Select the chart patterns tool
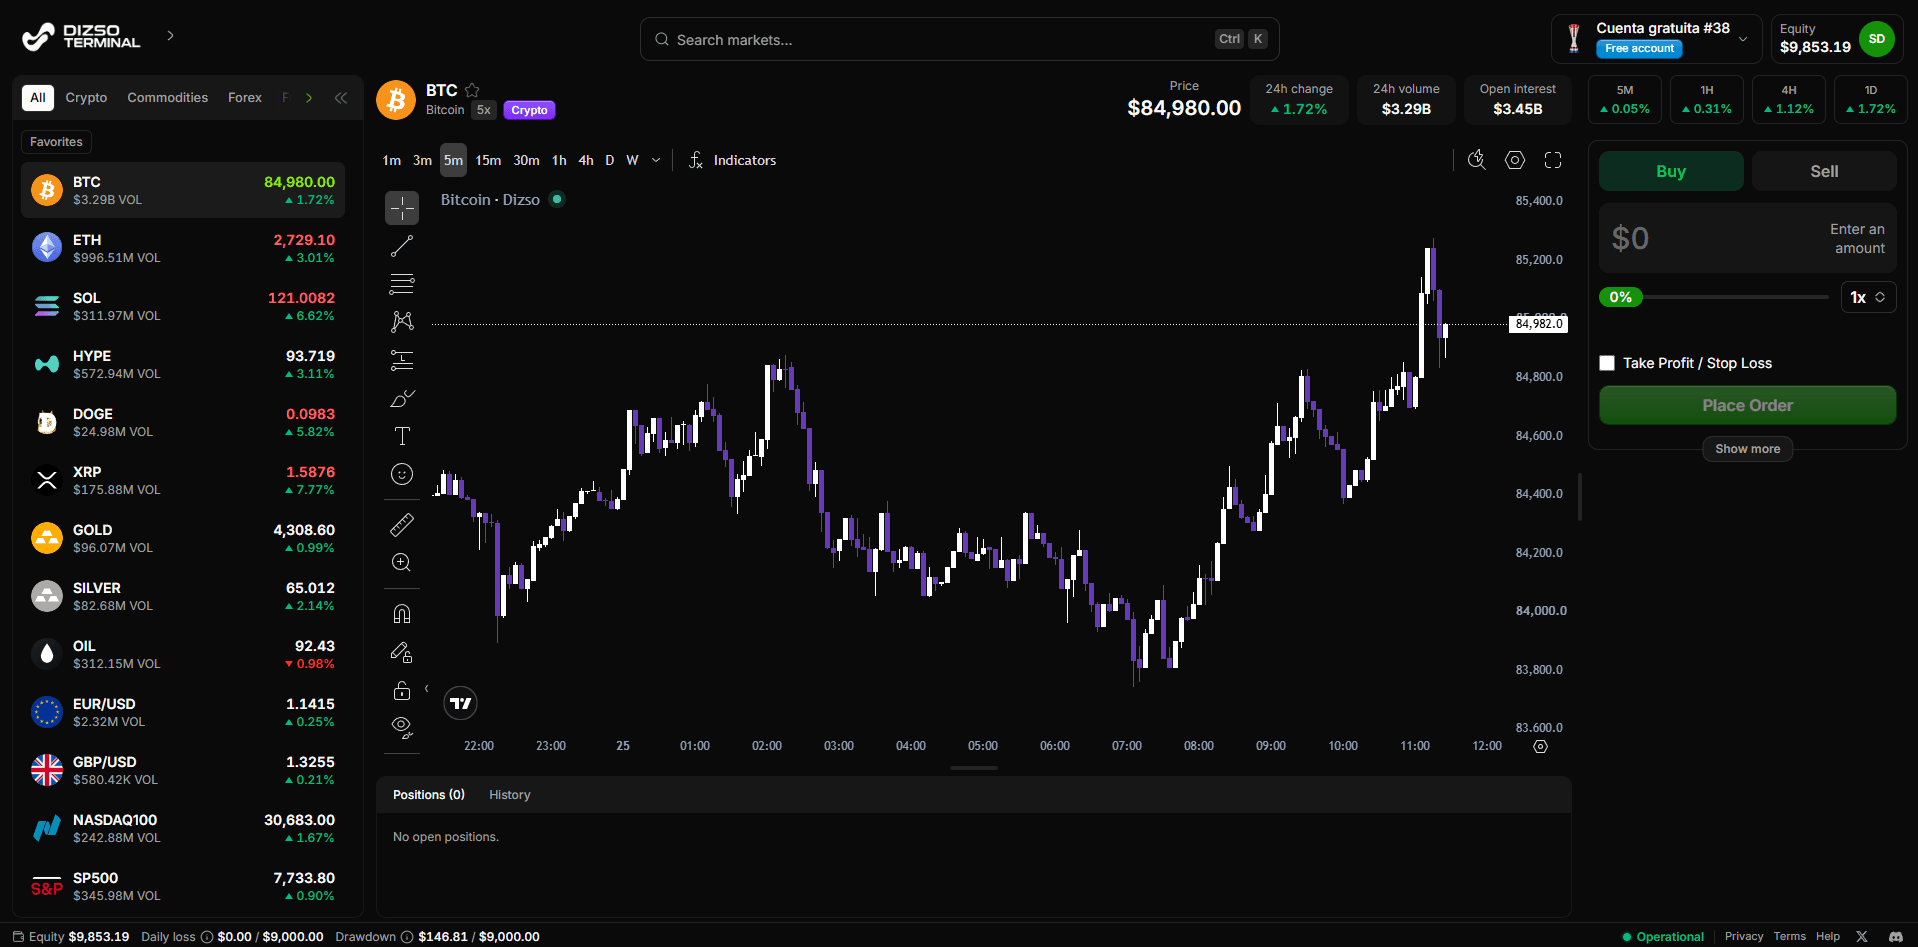Viewport: 1918px width, 947px height. [x=402, y=322]
